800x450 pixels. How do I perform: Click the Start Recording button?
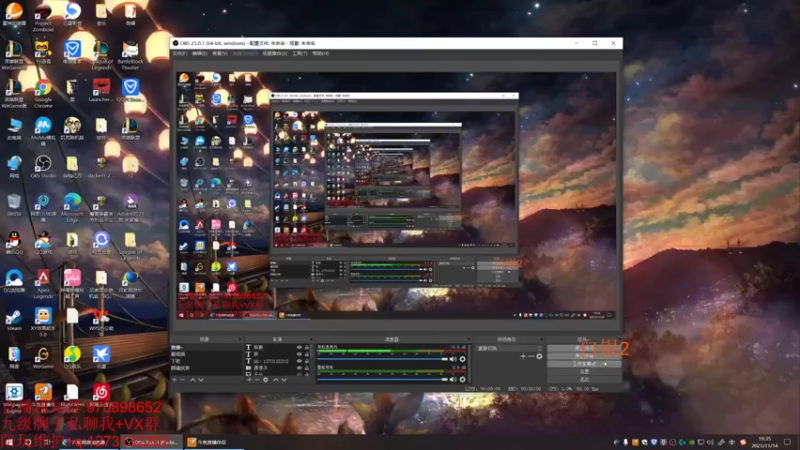point(584,356)
